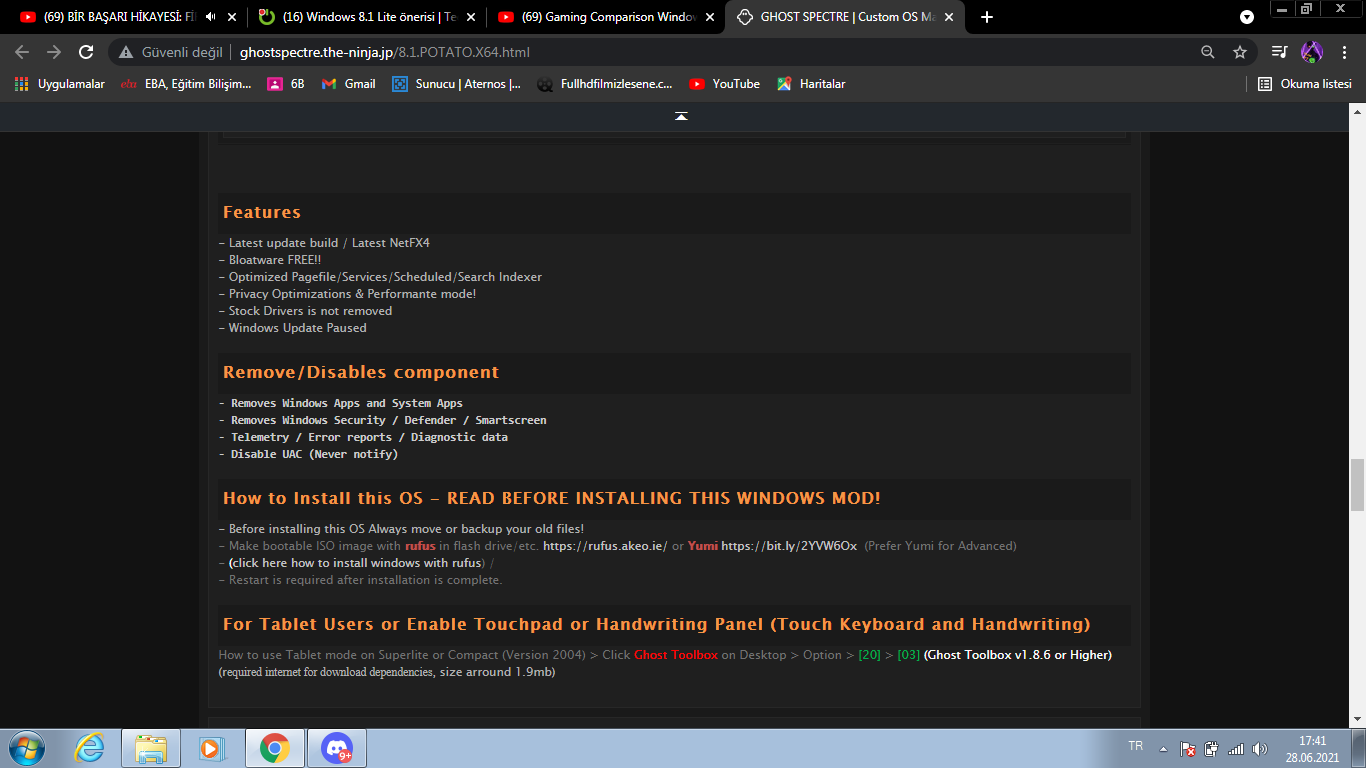Open the Windows Start menu
Image resolution: width=1366 pixels, height=768 pixels.
(x=25, y=748)
